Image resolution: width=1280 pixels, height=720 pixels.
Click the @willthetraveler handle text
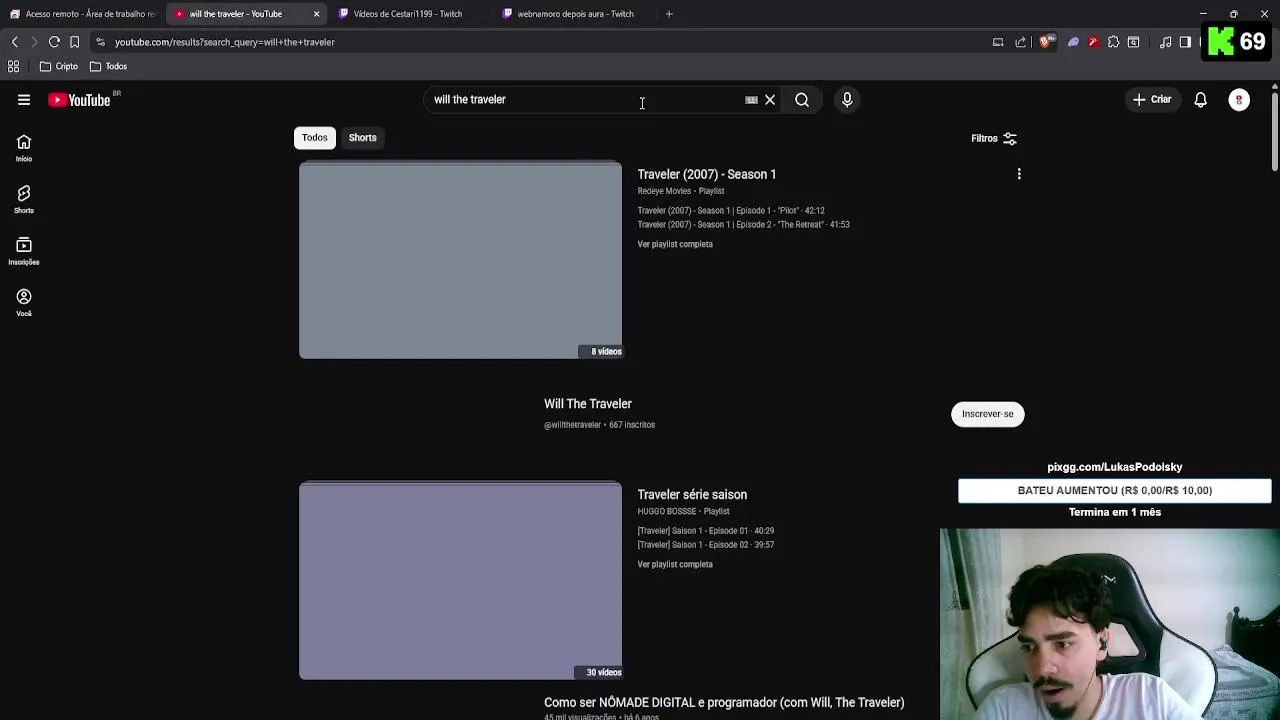point(572,425)
